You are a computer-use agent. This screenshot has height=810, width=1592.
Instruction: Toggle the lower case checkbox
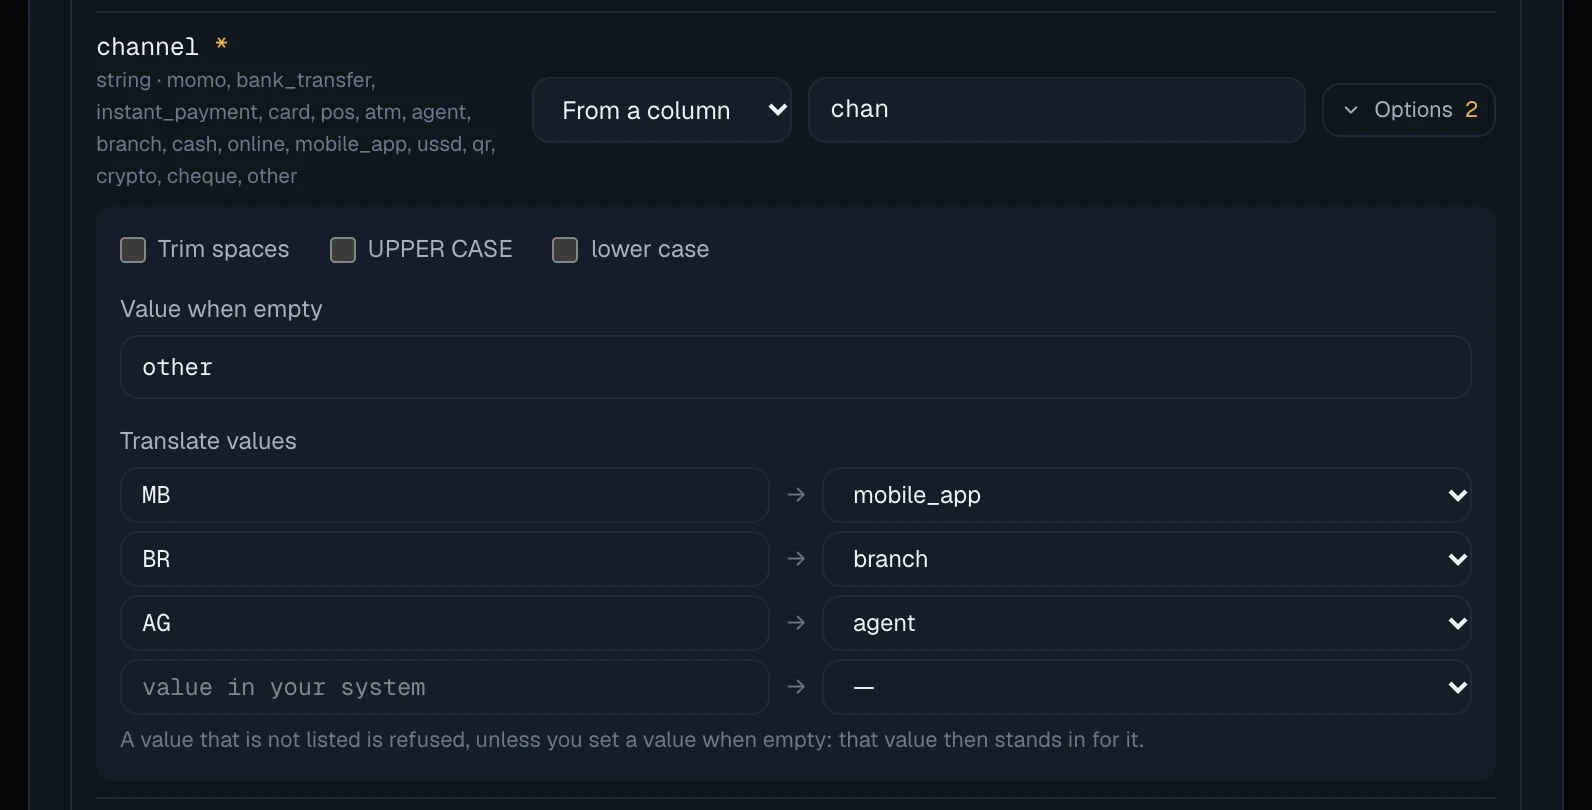(565, 250)
